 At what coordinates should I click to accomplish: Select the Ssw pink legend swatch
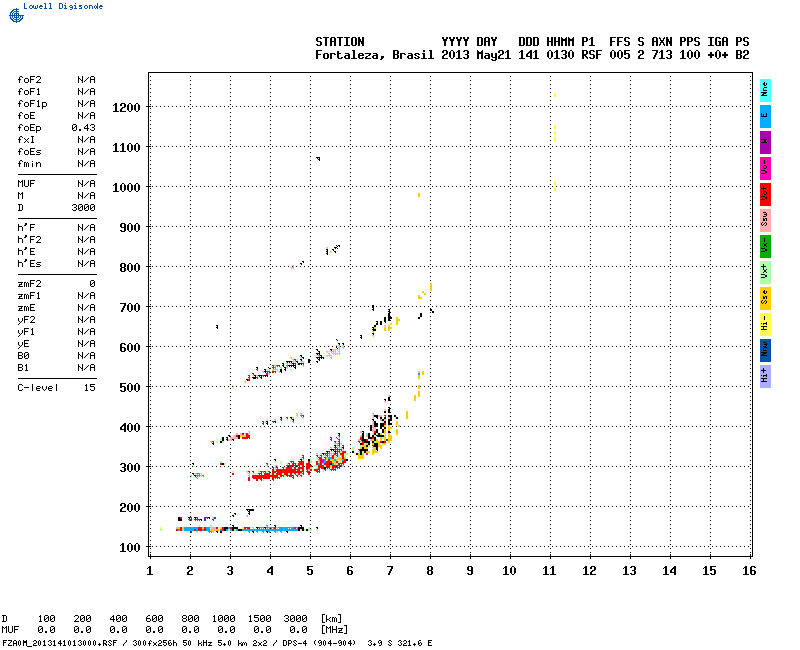pos(765,220)
